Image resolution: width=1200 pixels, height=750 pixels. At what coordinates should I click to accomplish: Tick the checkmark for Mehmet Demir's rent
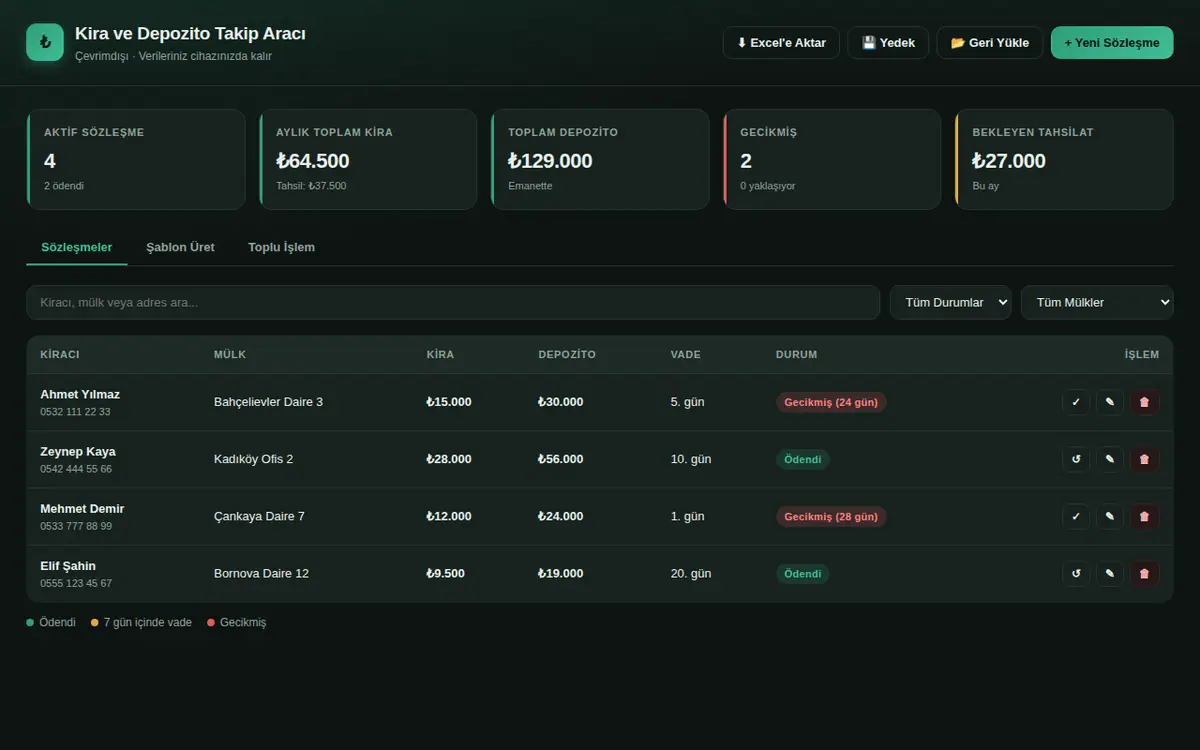coord(1076,516)
